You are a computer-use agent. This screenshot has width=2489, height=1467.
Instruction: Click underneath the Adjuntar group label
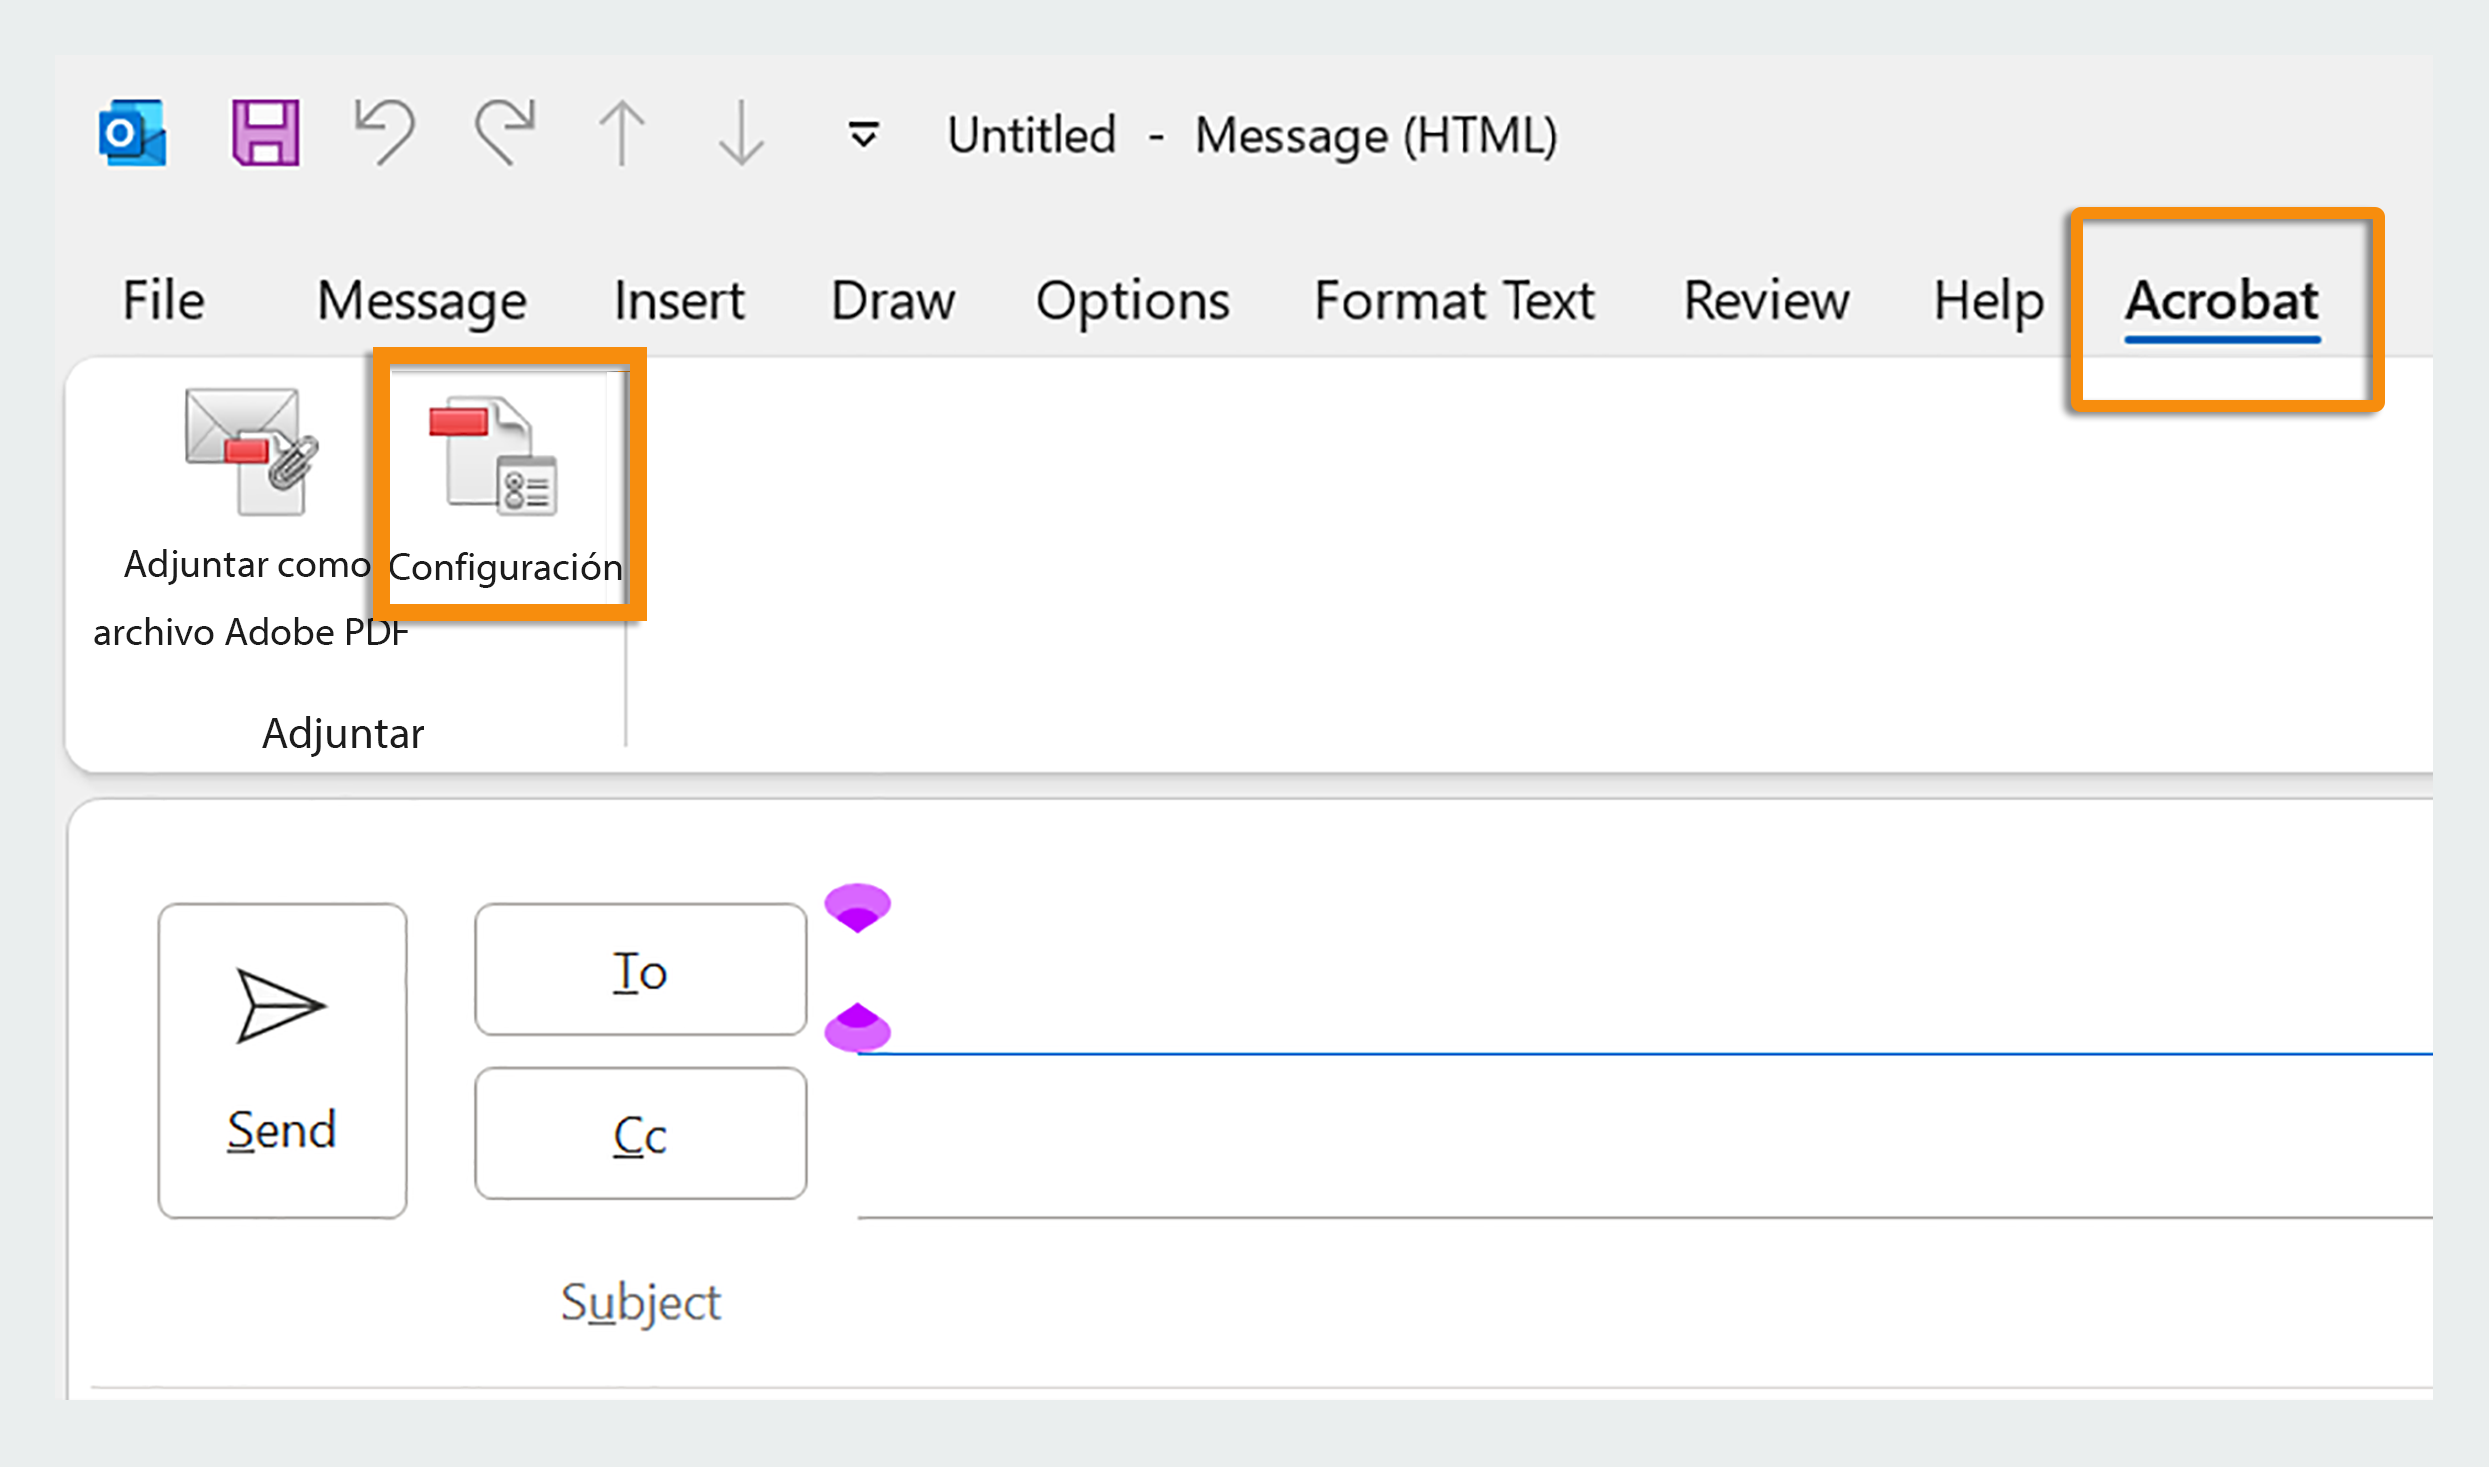343,733
